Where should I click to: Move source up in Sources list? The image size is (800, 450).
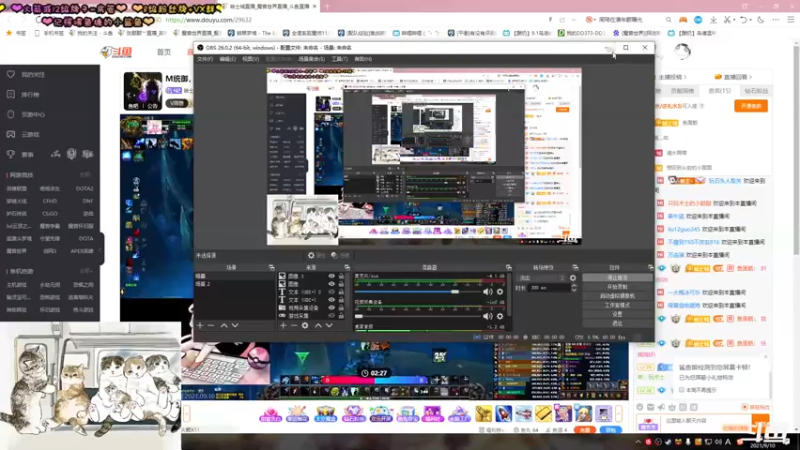(318, 326)
